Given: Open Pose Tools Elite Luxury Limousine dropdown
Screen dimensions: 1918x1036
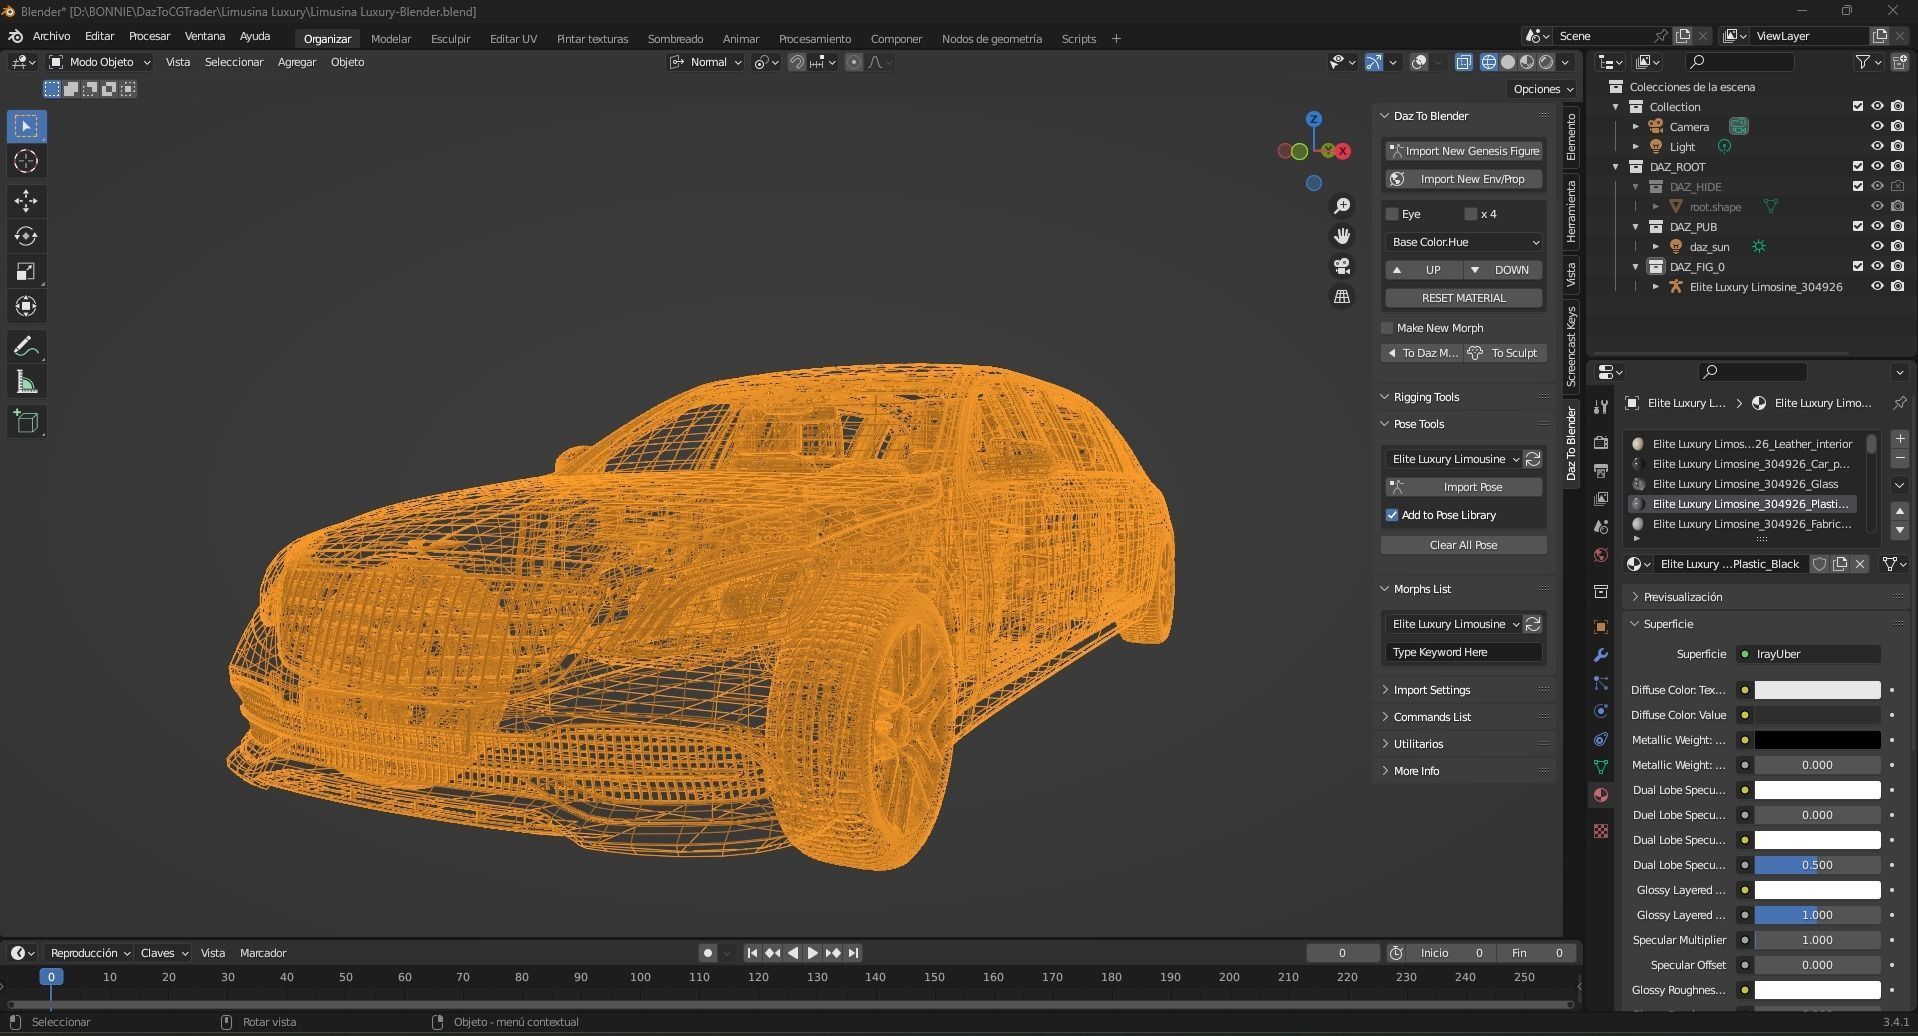Looking at the screenshot, I should [1454, 459].
